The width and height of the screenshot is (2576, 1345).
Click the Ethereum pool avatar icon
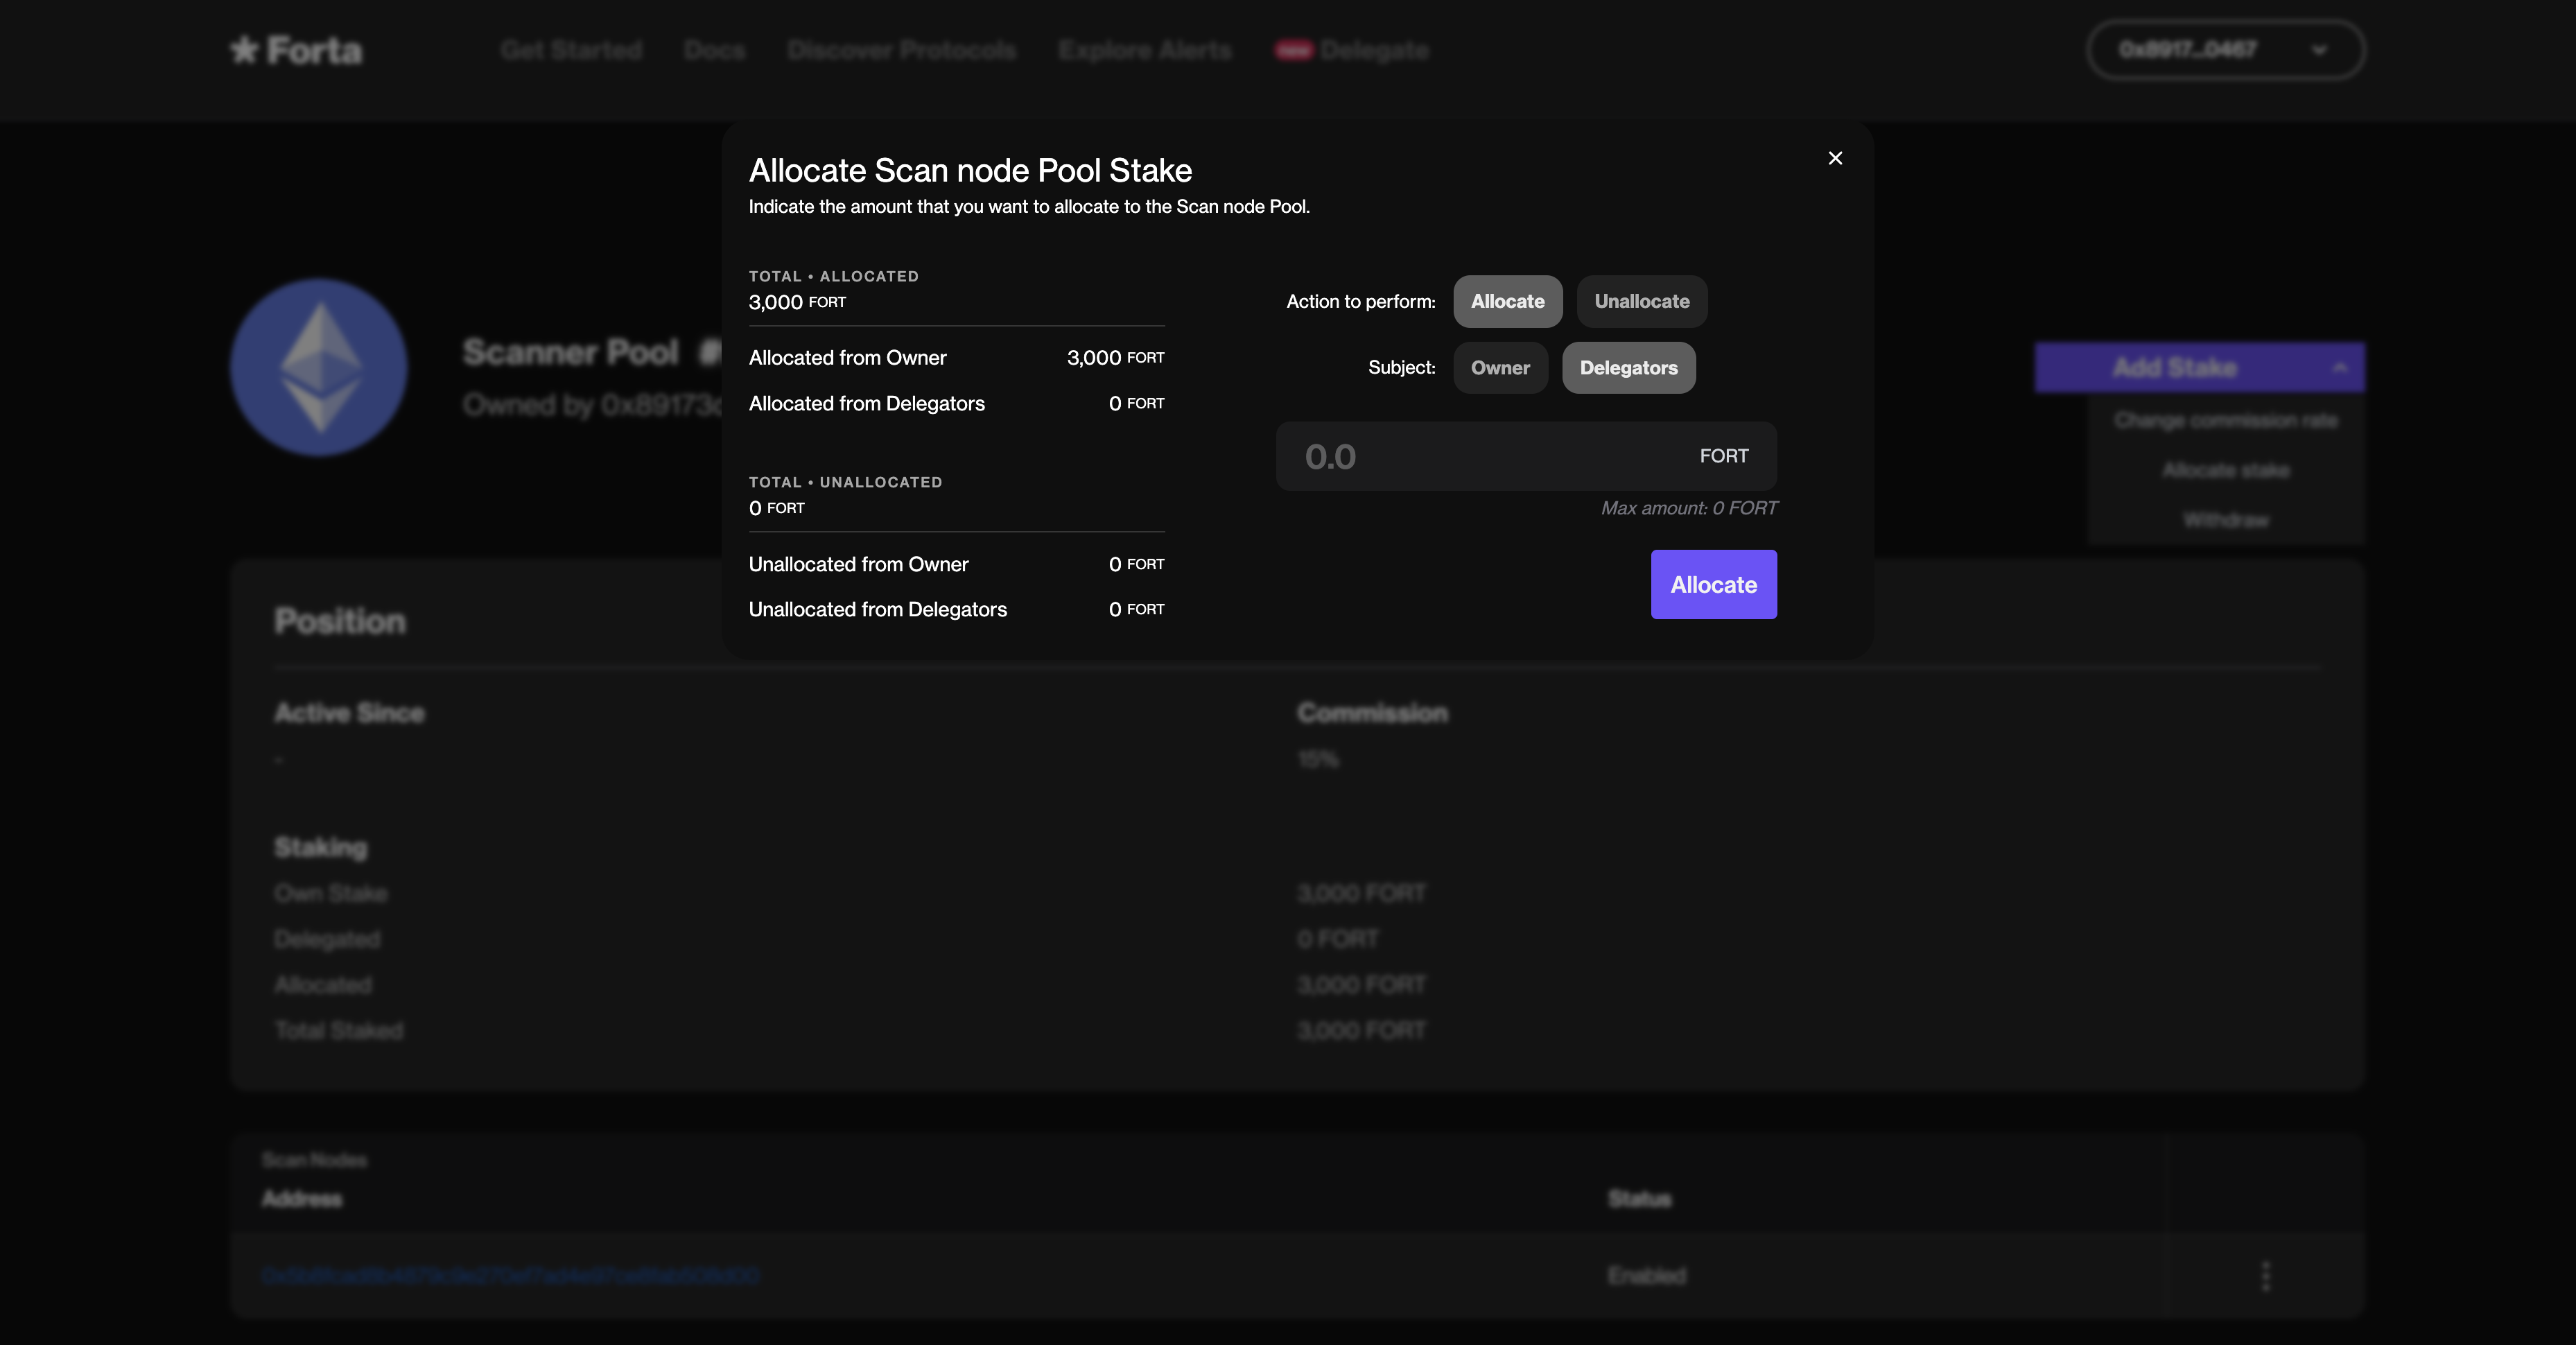click(x=319, y=368)
